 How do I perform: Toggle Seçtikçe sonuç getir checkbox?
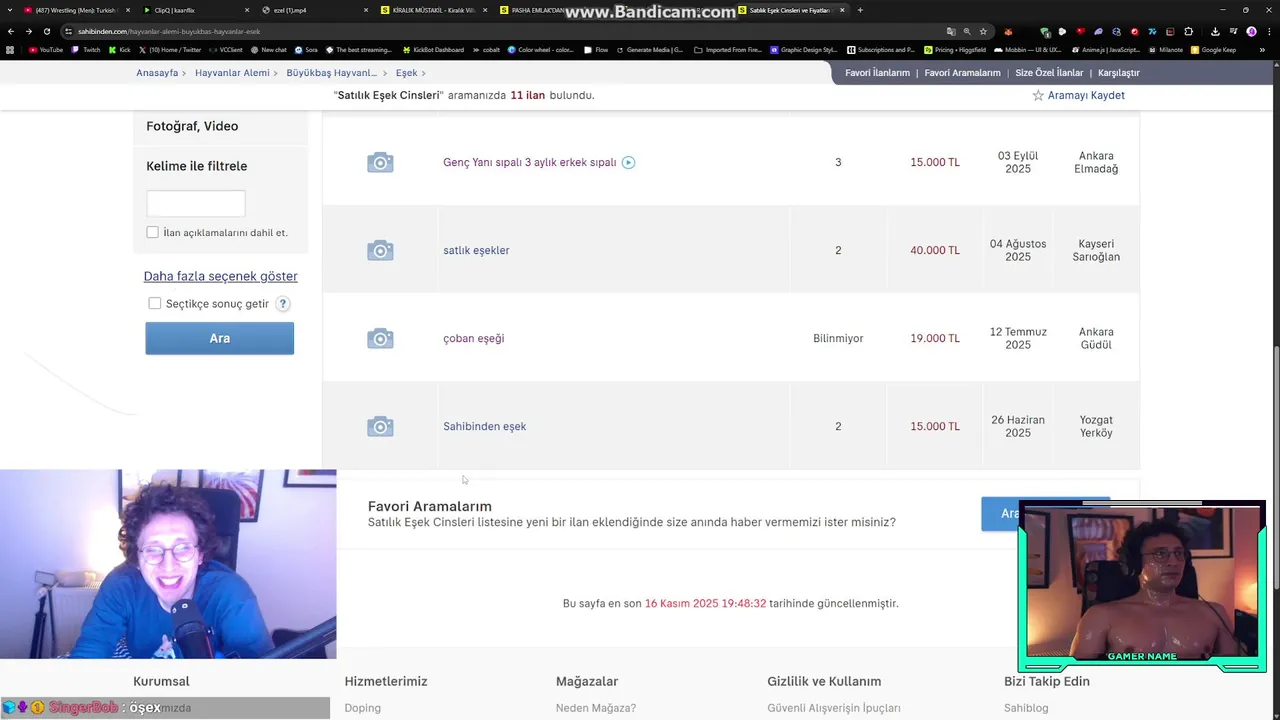[154, 304]
